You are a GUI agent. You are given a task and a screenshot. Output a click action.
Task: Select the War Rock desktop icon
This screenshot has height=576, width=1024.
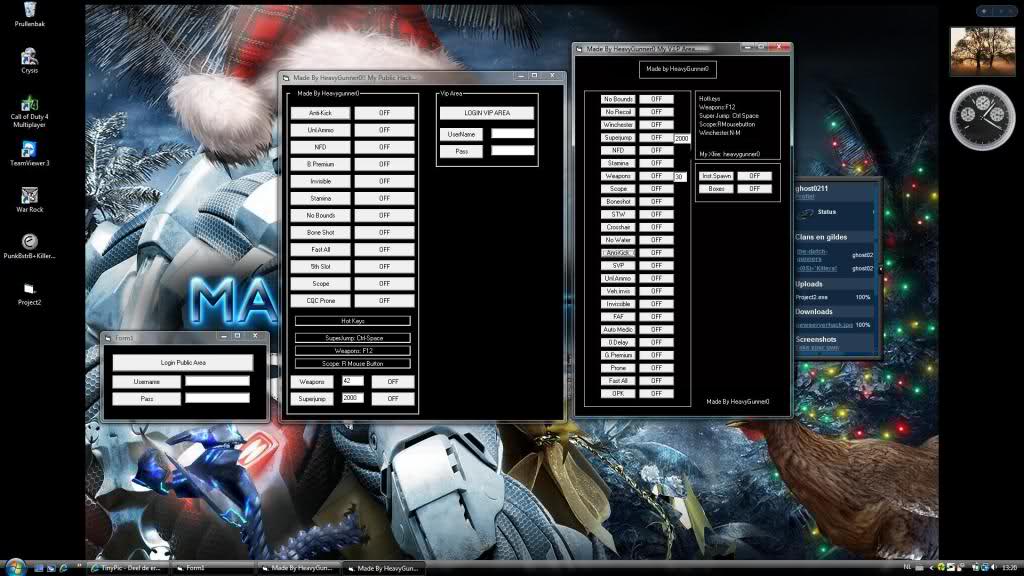pos(29,200)
